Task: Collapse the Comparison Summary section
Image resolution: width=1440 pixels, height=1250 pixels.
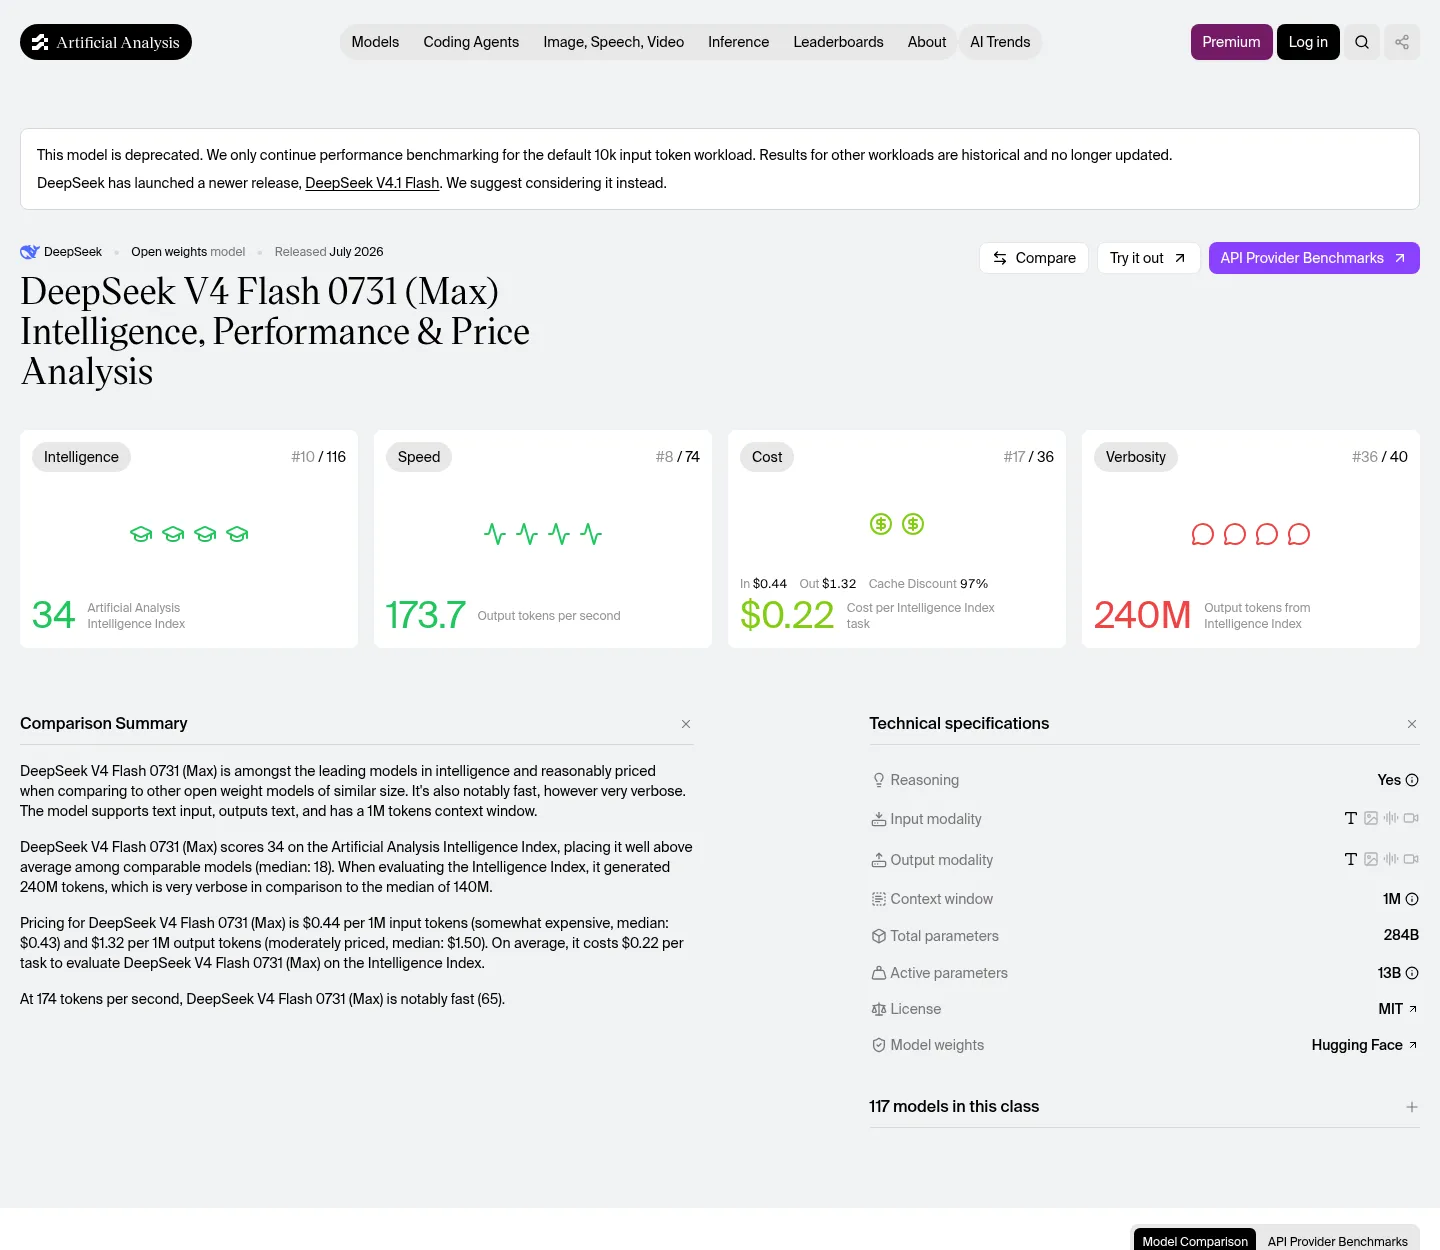Action: (x=686, y=724)
